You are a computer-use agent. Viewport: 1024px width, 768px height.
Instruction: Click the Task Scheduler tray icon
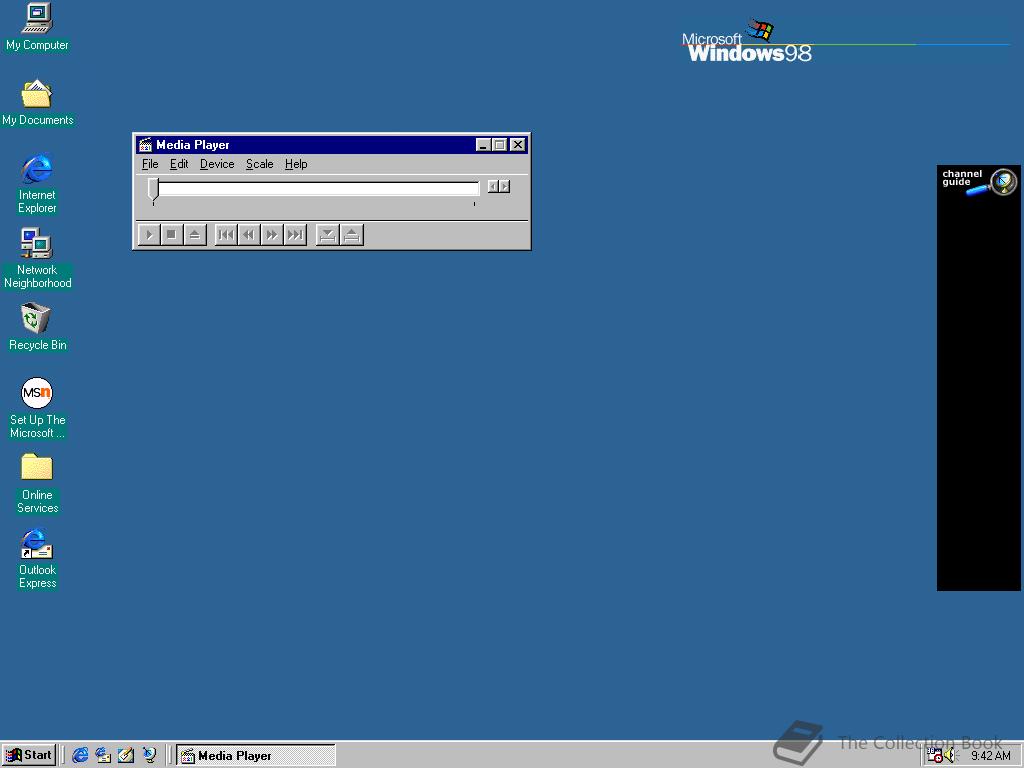(x=935, y=756)
